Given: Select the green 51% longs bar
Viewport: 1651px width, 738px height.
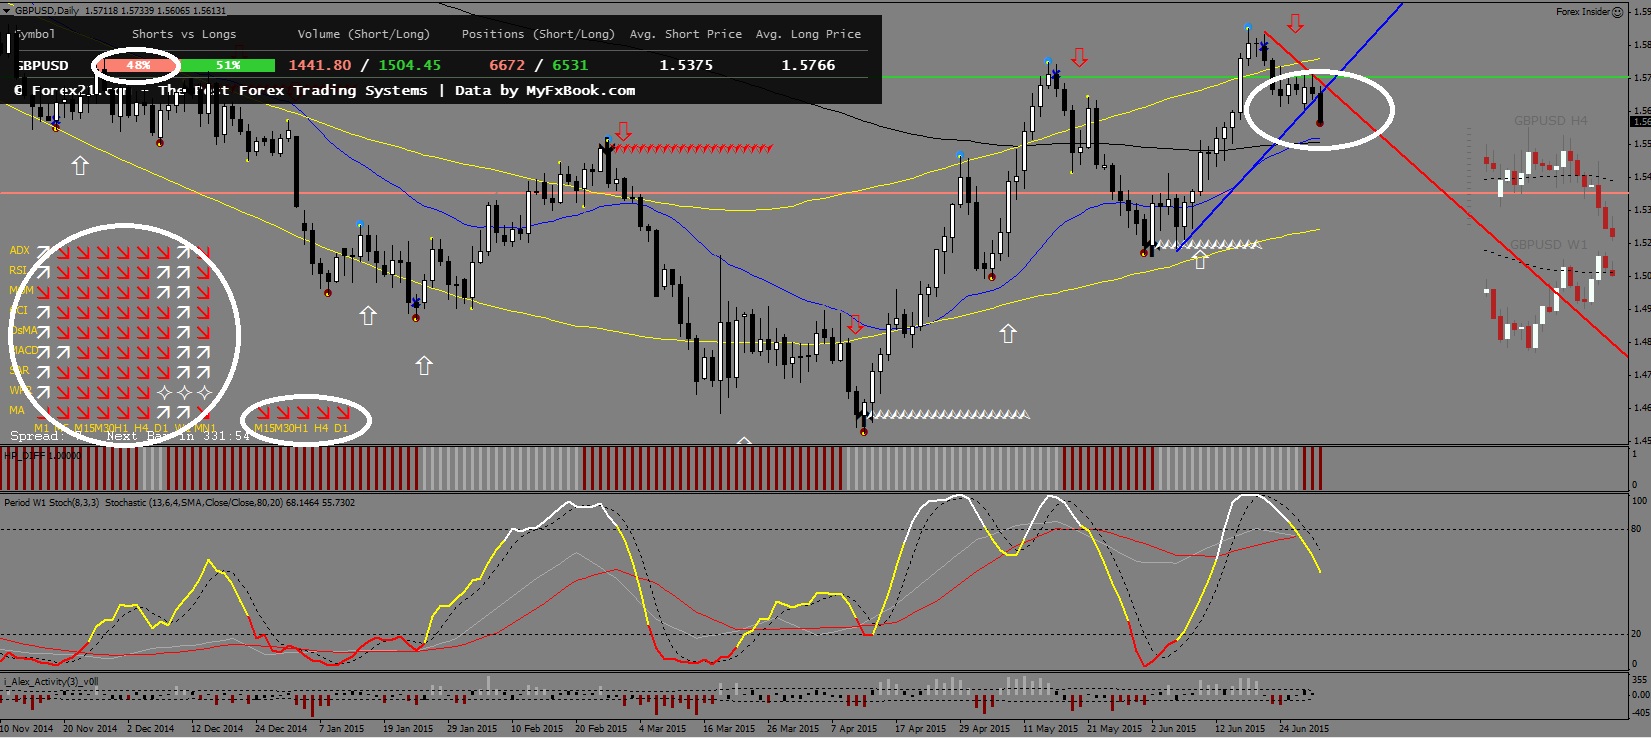Looking at the screenshot, I should (227, 65).
